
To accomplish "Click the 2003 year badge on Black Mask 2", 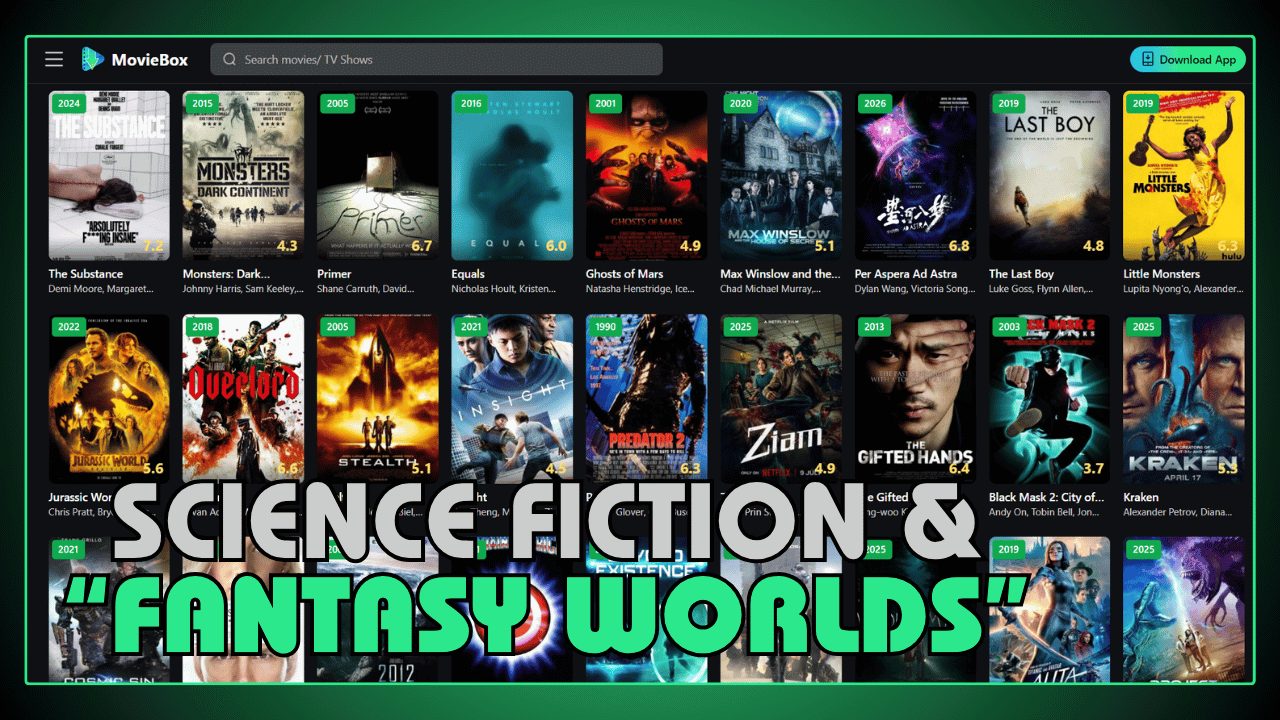I will [x=1010, y=327].
